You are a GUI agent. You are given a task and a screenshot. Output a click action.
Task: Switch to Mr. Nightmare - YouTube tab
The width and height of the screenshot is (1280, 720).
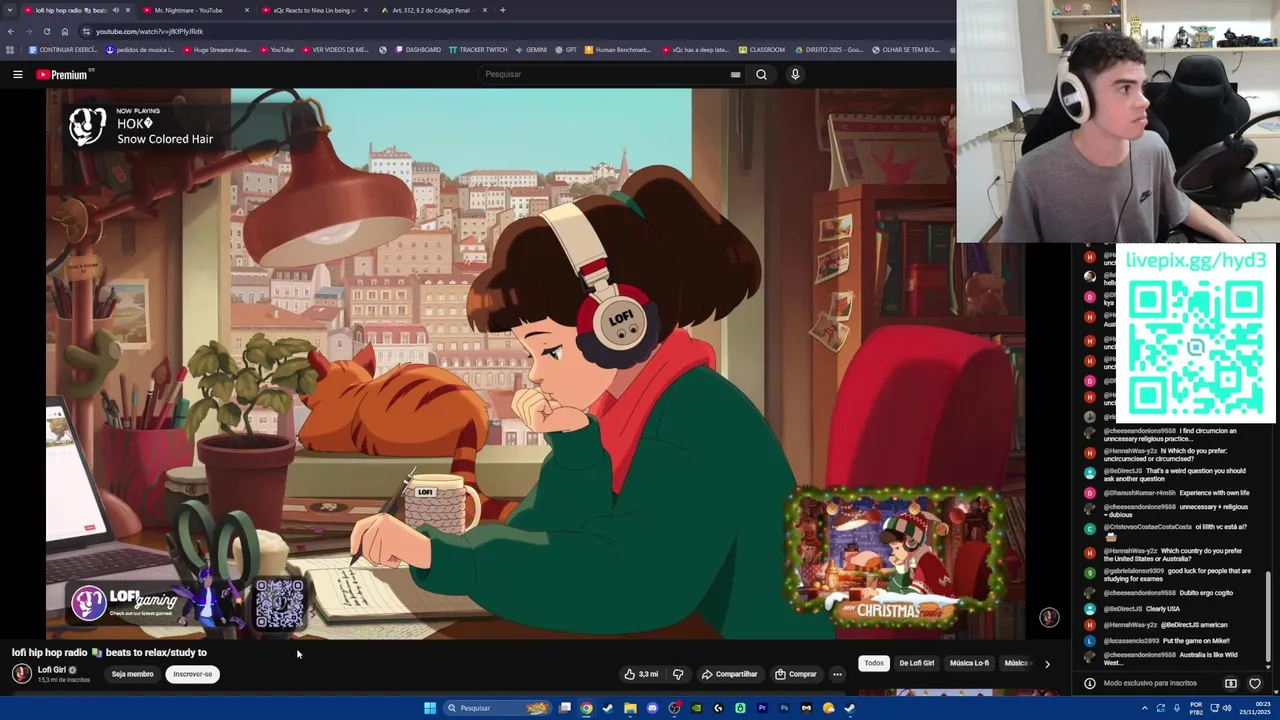click(195, 10)
